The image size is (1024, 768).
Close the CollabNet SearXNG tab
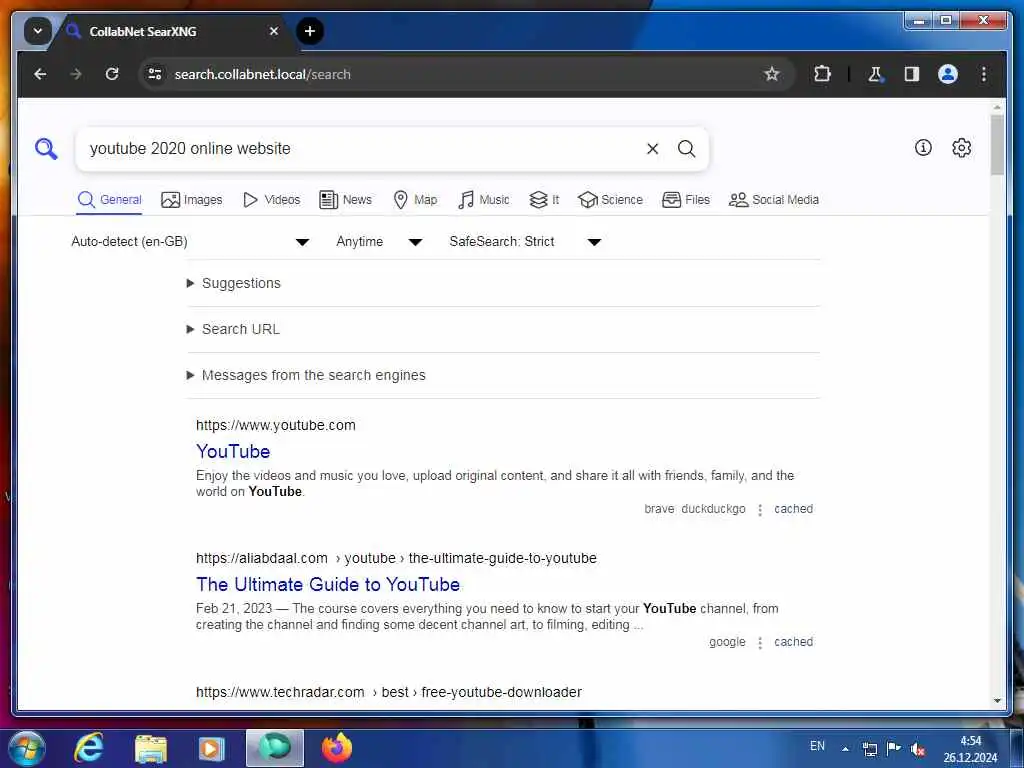click(274, 31)
